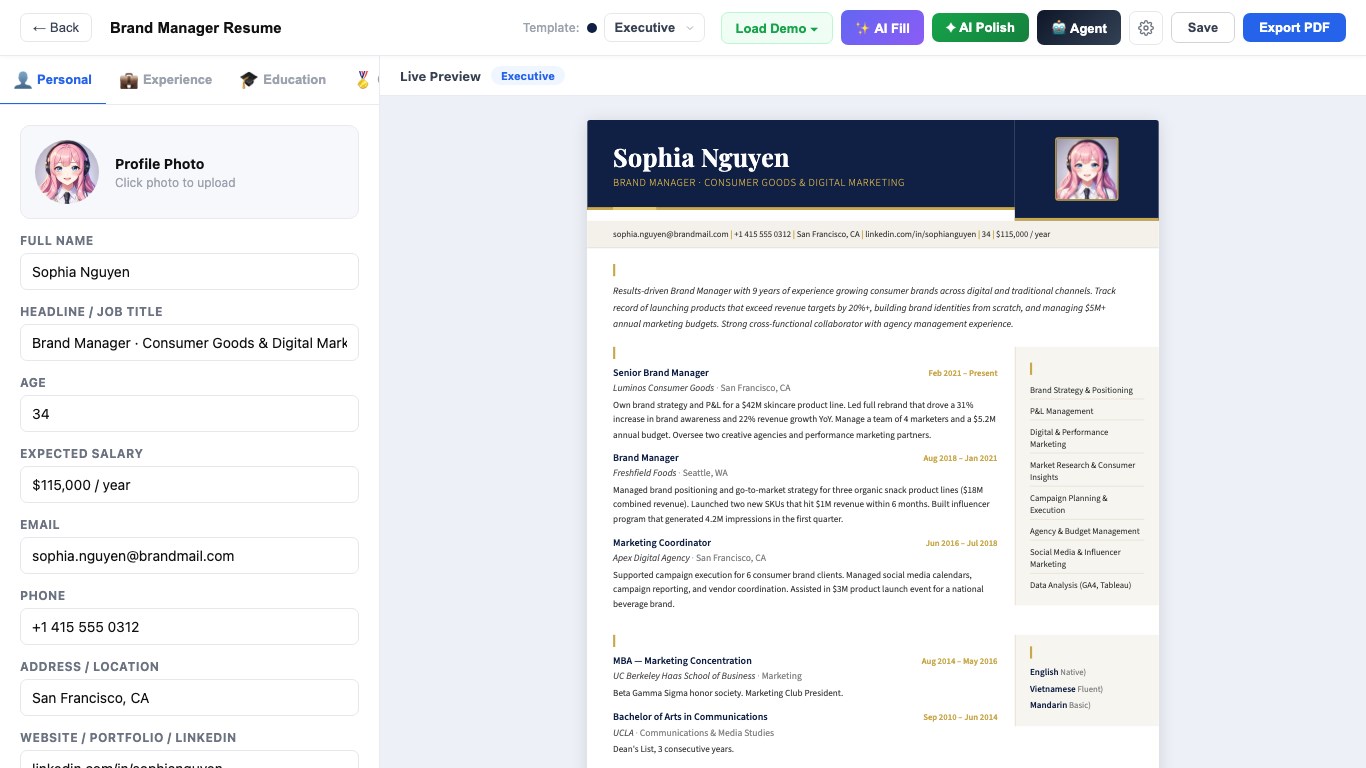The image size is (1366, 768).
Task: Click UC Berkeley Haas School of Business
Action: [684, 676]
